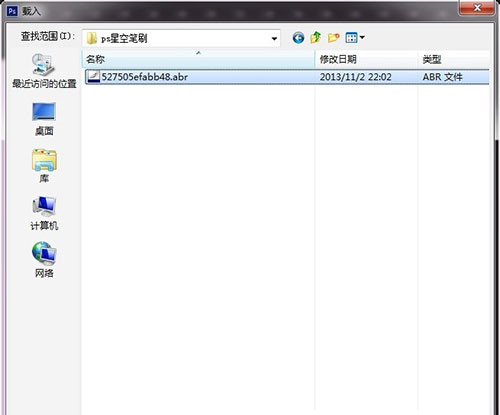This screenshot has width=500, height=415.
Task: Create new folder icon in toolbar
Action: 333,38
